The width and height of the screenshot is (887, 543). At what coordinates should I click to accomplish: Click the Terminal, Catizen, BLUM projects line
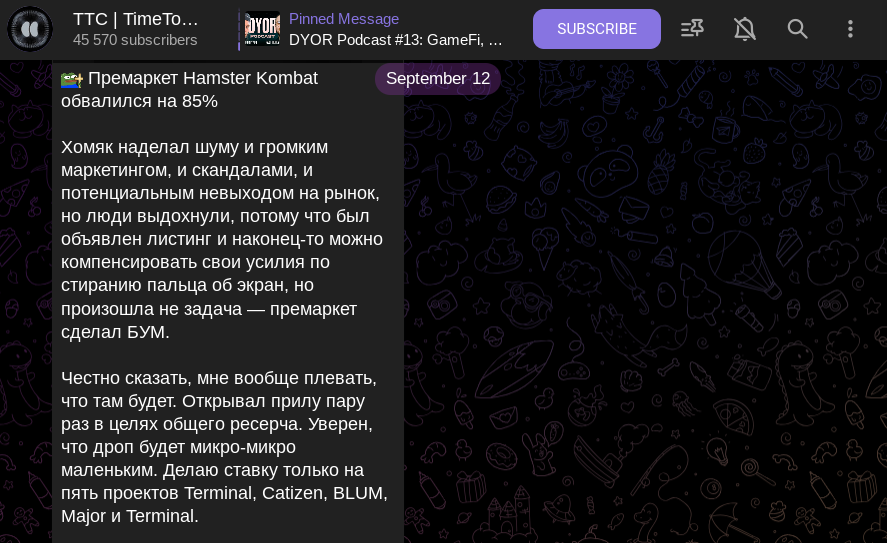click(224, 493)
